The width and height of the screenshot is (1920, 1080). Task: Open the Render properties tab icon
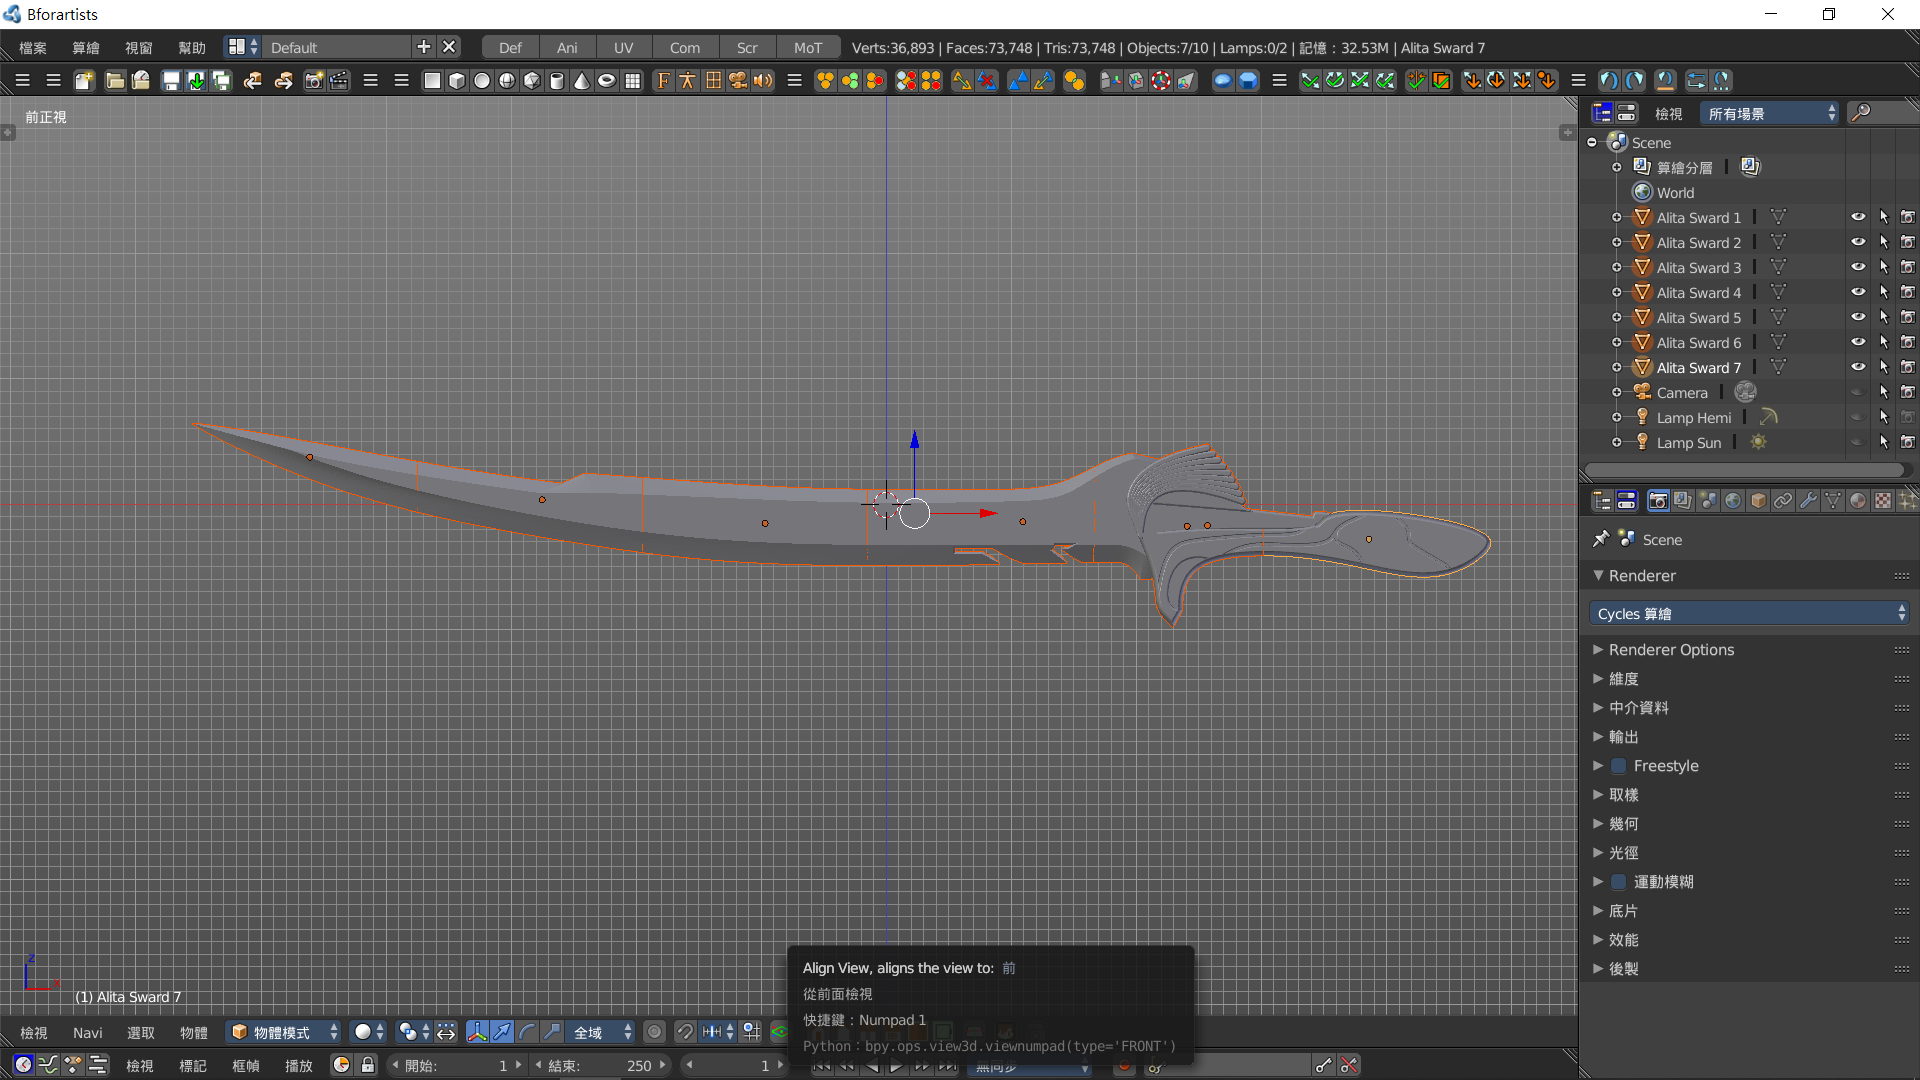click(x=1658, y=501)
